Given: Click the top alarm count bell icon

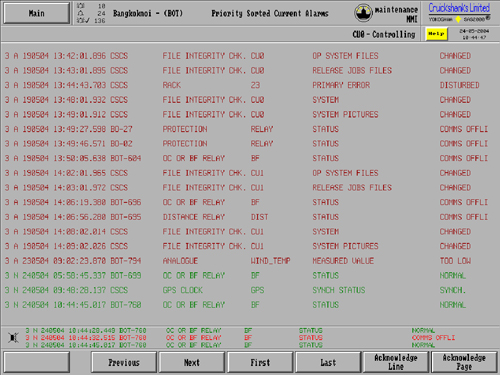Looking at the screenshot, I should click(81, 6).
